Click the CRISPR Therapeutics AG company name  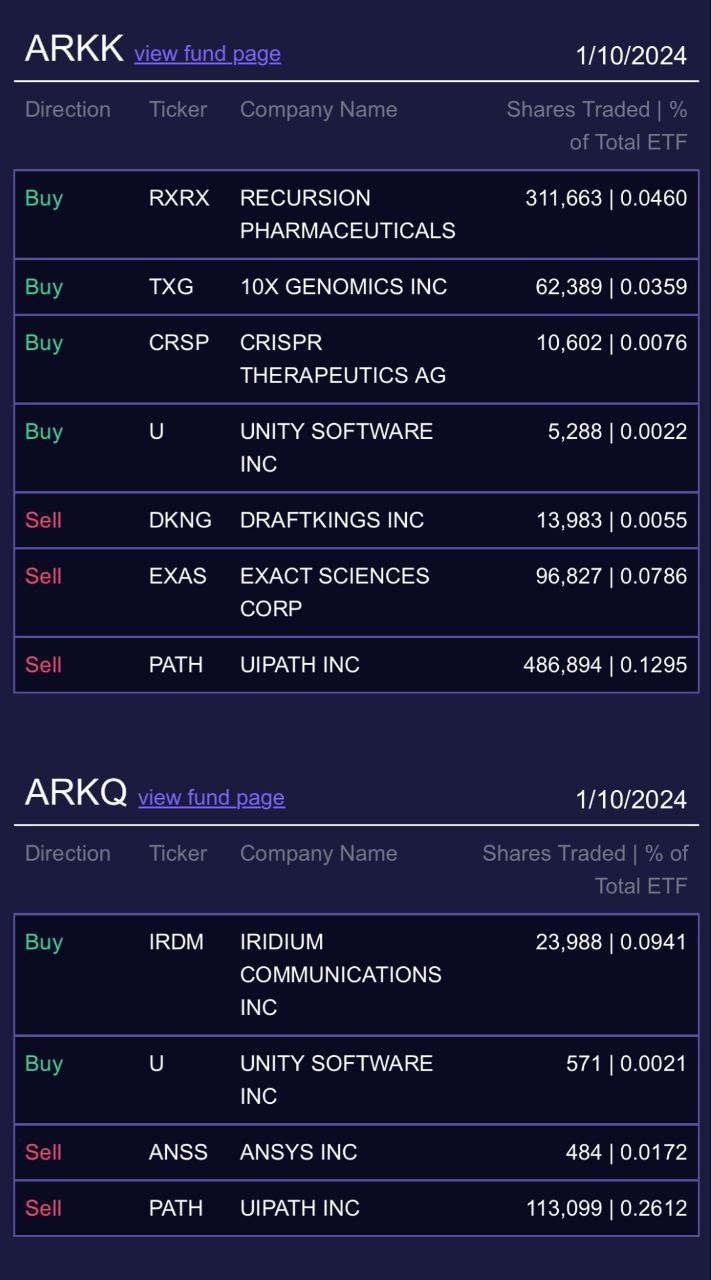(x=342, y=359)
